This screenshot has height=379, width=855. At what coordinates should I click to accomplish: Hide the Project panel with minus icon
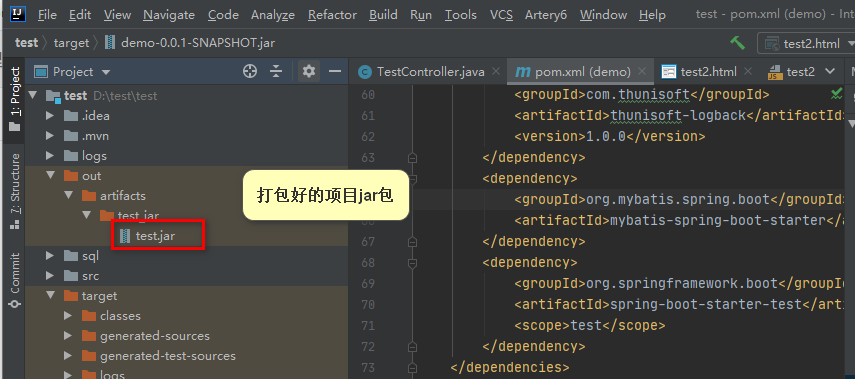coord(334,71)
